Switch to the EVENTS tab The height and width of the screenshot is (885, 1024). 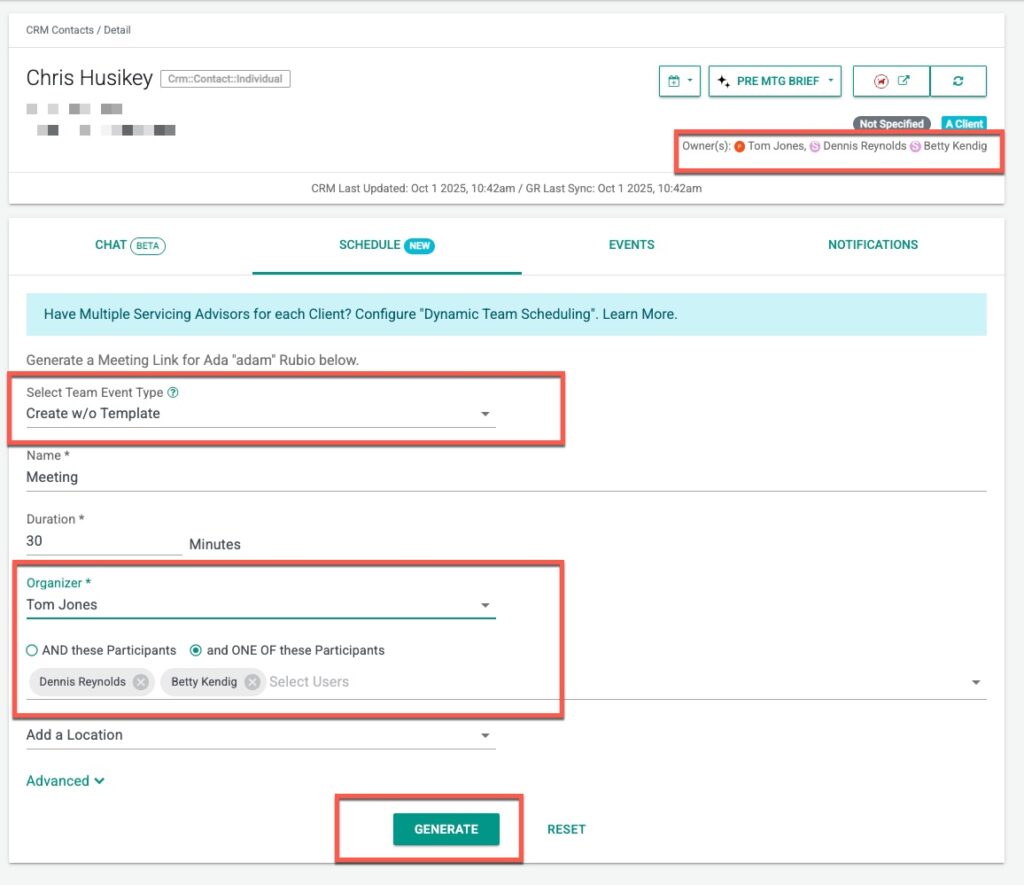tap(631, 245)
